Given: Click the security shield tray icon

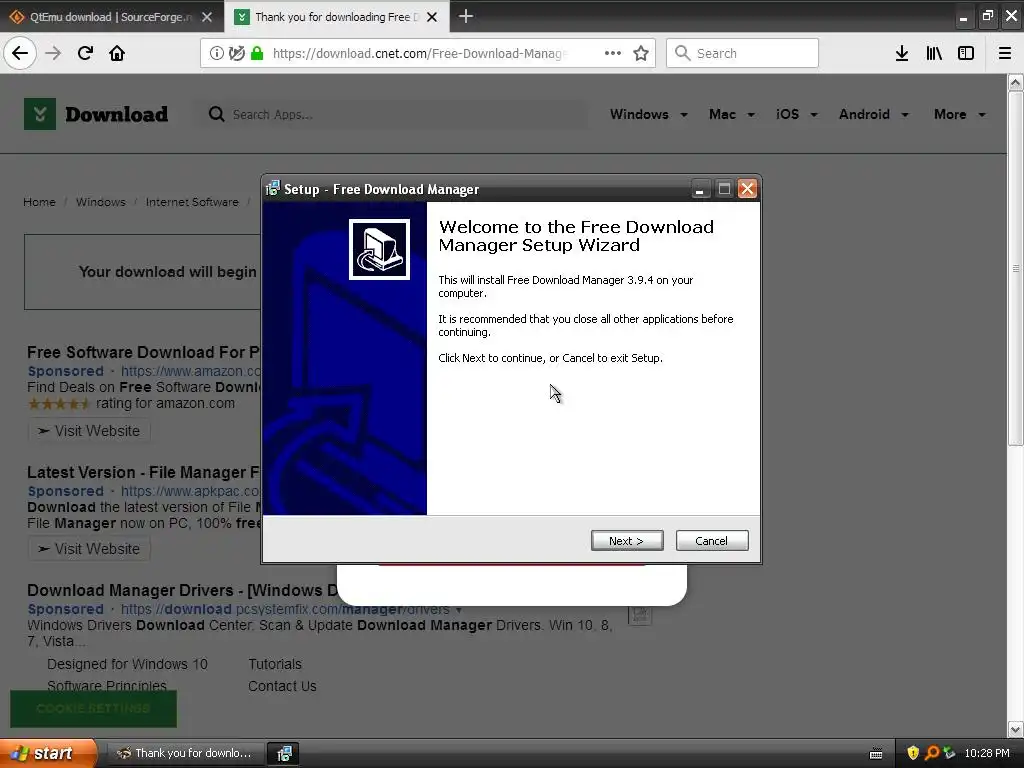Looking at the screenshot, I should [913, 753].
